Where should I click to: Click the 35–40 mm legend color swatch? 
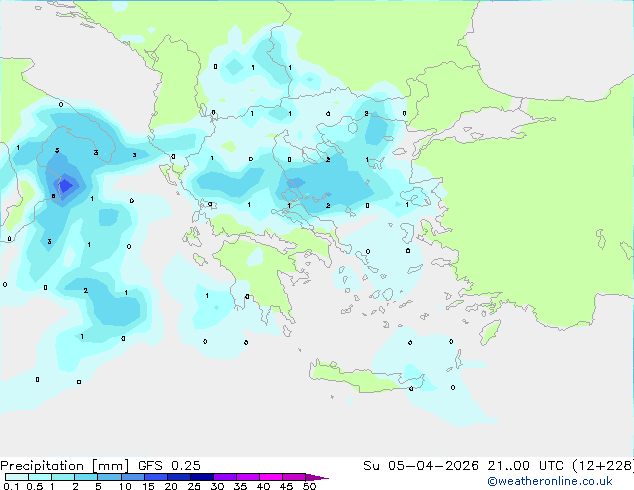pyautogui.click(x=248, y=477)
